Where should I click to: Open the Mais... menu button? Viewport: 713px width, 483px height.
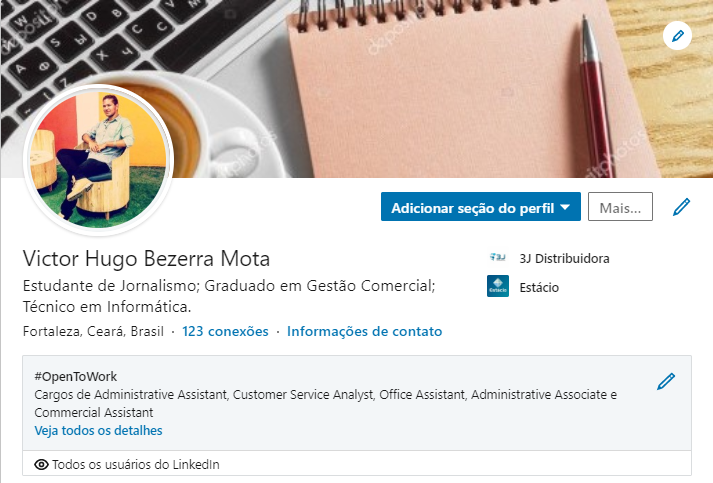(620, 207)
